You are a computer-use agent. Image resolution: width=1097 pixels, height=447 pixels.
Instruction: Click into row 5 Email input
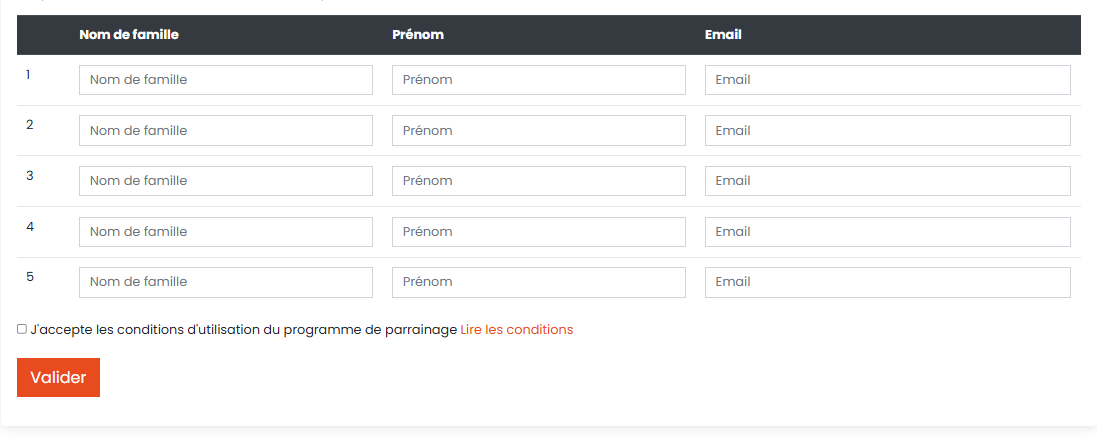point(887,282)
